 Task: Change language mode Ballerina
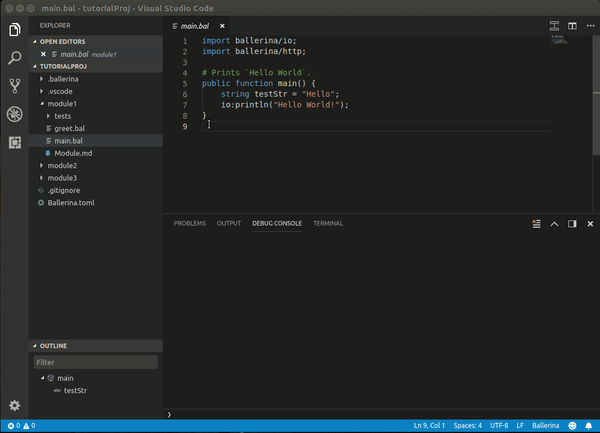[x=545, y=425]
